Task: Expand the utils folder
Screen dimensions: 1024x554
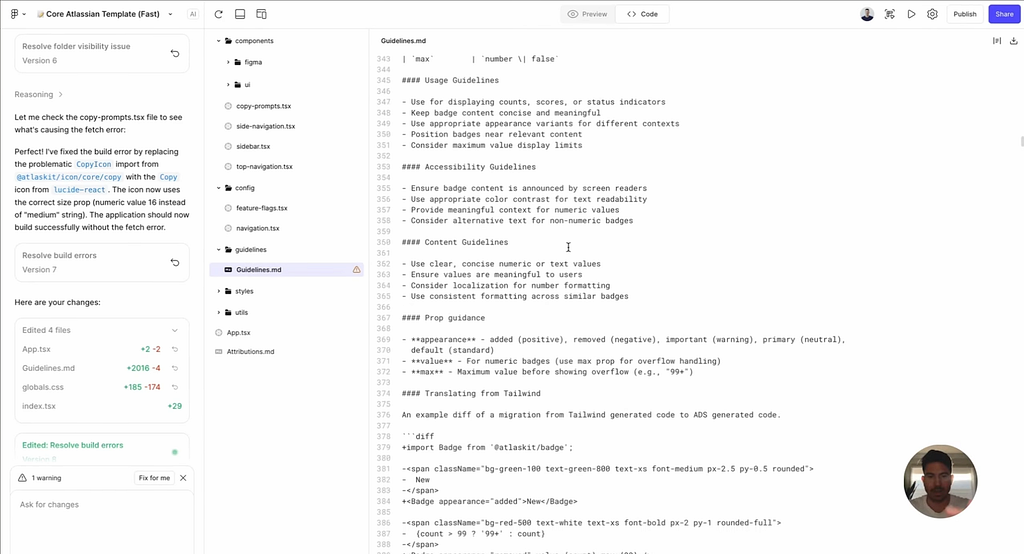Action: (219, 312)
